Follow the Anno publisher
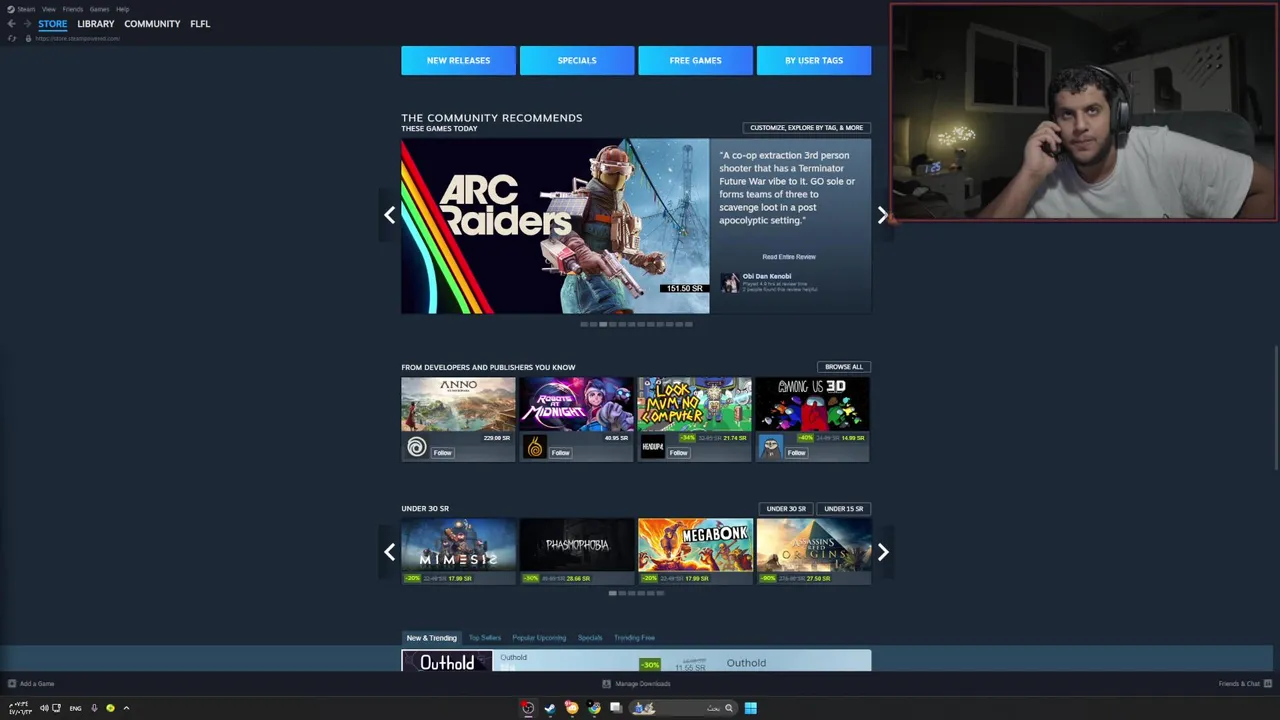The width and height of the screenshot is (1280, 720). click(443, 453)
